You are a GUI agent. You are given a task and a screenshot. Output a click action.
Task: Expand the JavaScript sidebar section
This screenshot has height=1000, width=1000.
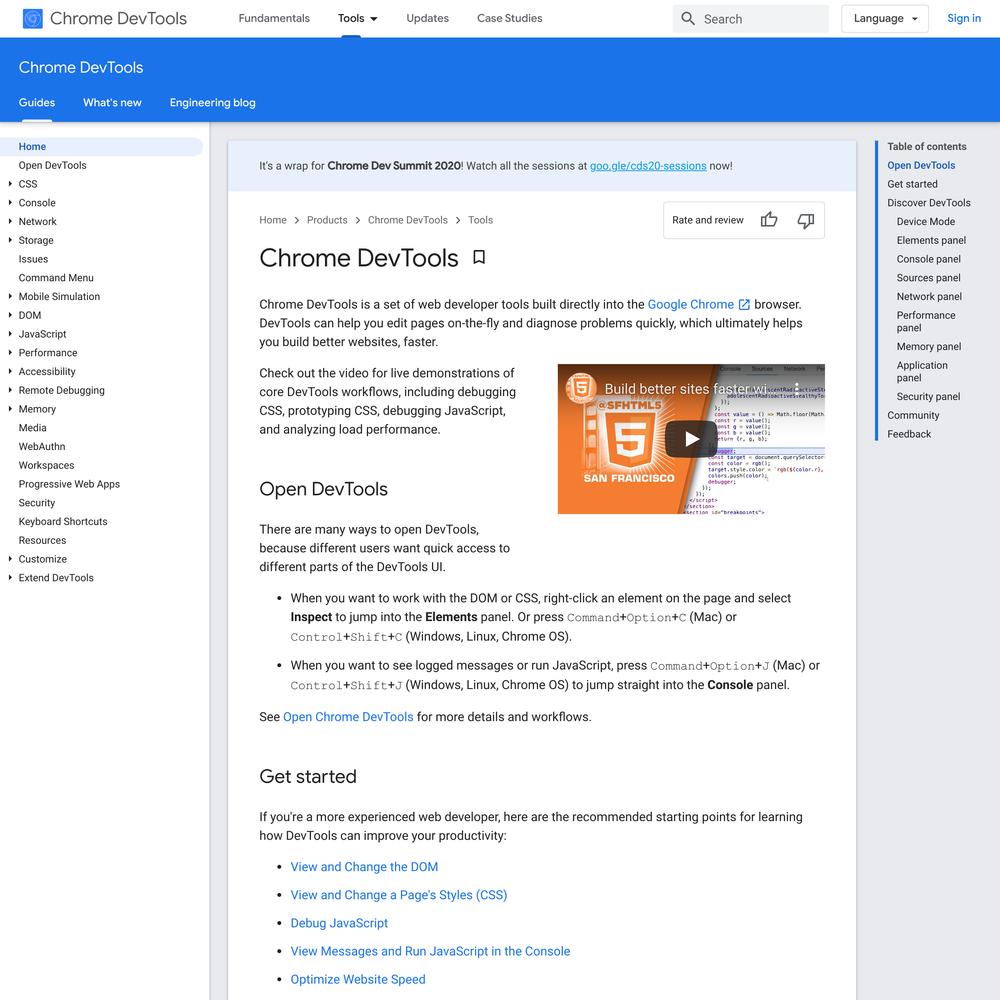tap(10, 334)
